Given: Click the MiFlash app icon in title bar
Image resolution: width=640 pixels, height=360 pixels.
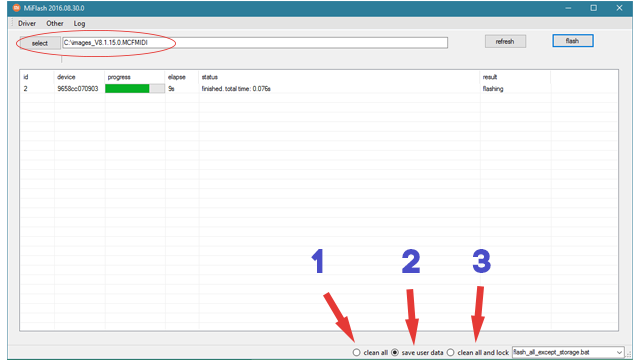Looking at the screenshot, I should point(16,8).
